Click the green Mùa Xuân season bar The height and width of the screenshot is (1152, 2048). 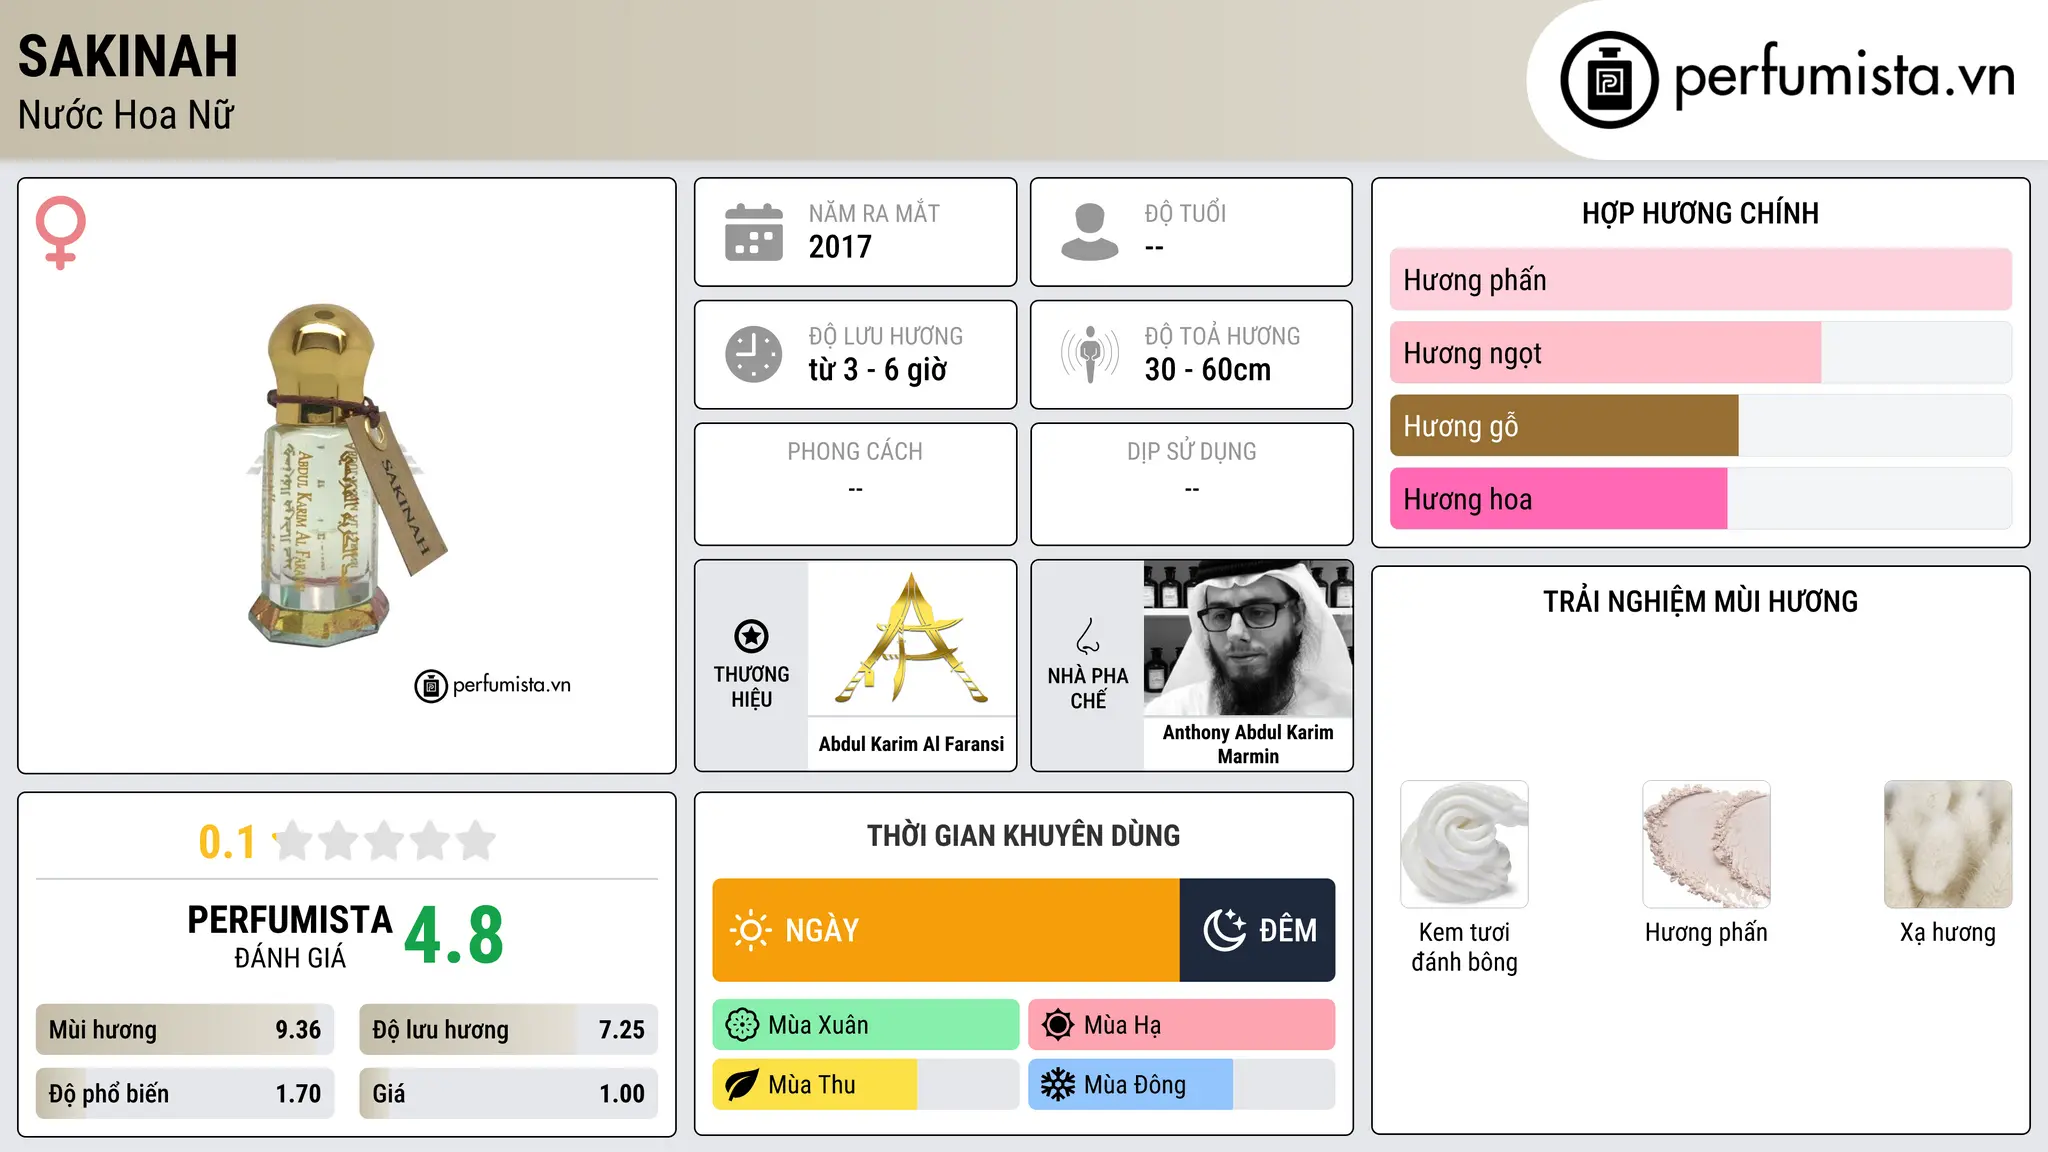point(866,1025)
